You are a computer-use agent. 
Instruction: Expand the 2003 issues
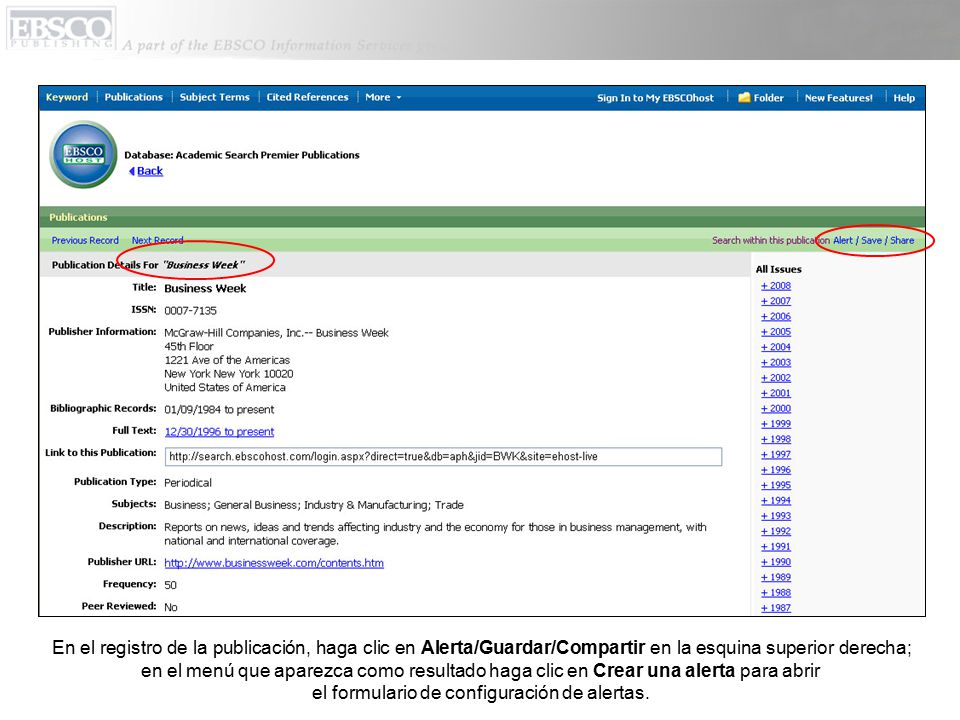click(776, 362)
